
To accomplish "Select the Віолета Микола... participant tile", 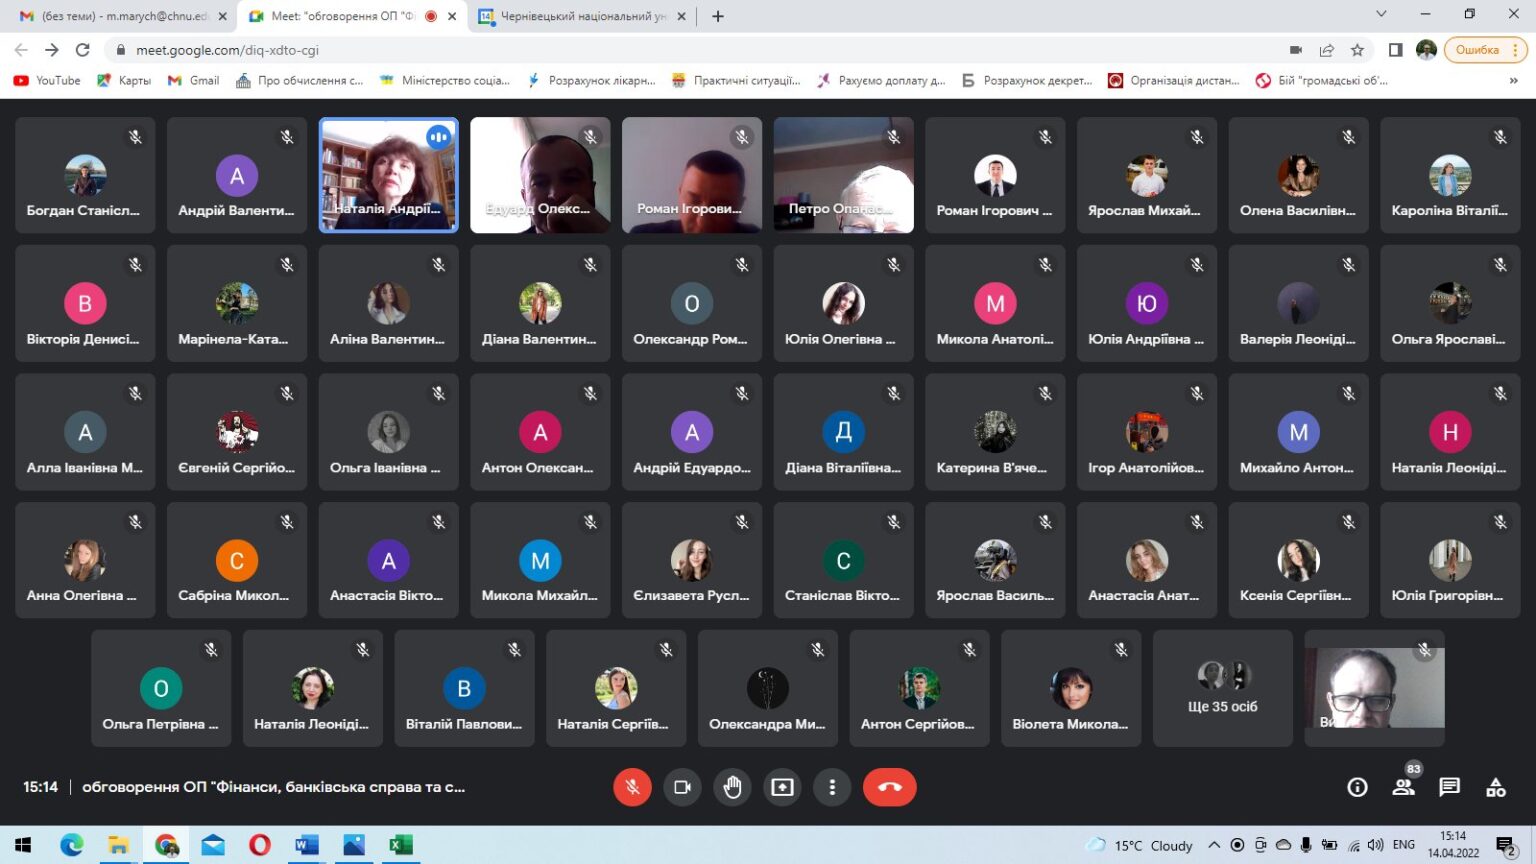I will (1070, 688).
